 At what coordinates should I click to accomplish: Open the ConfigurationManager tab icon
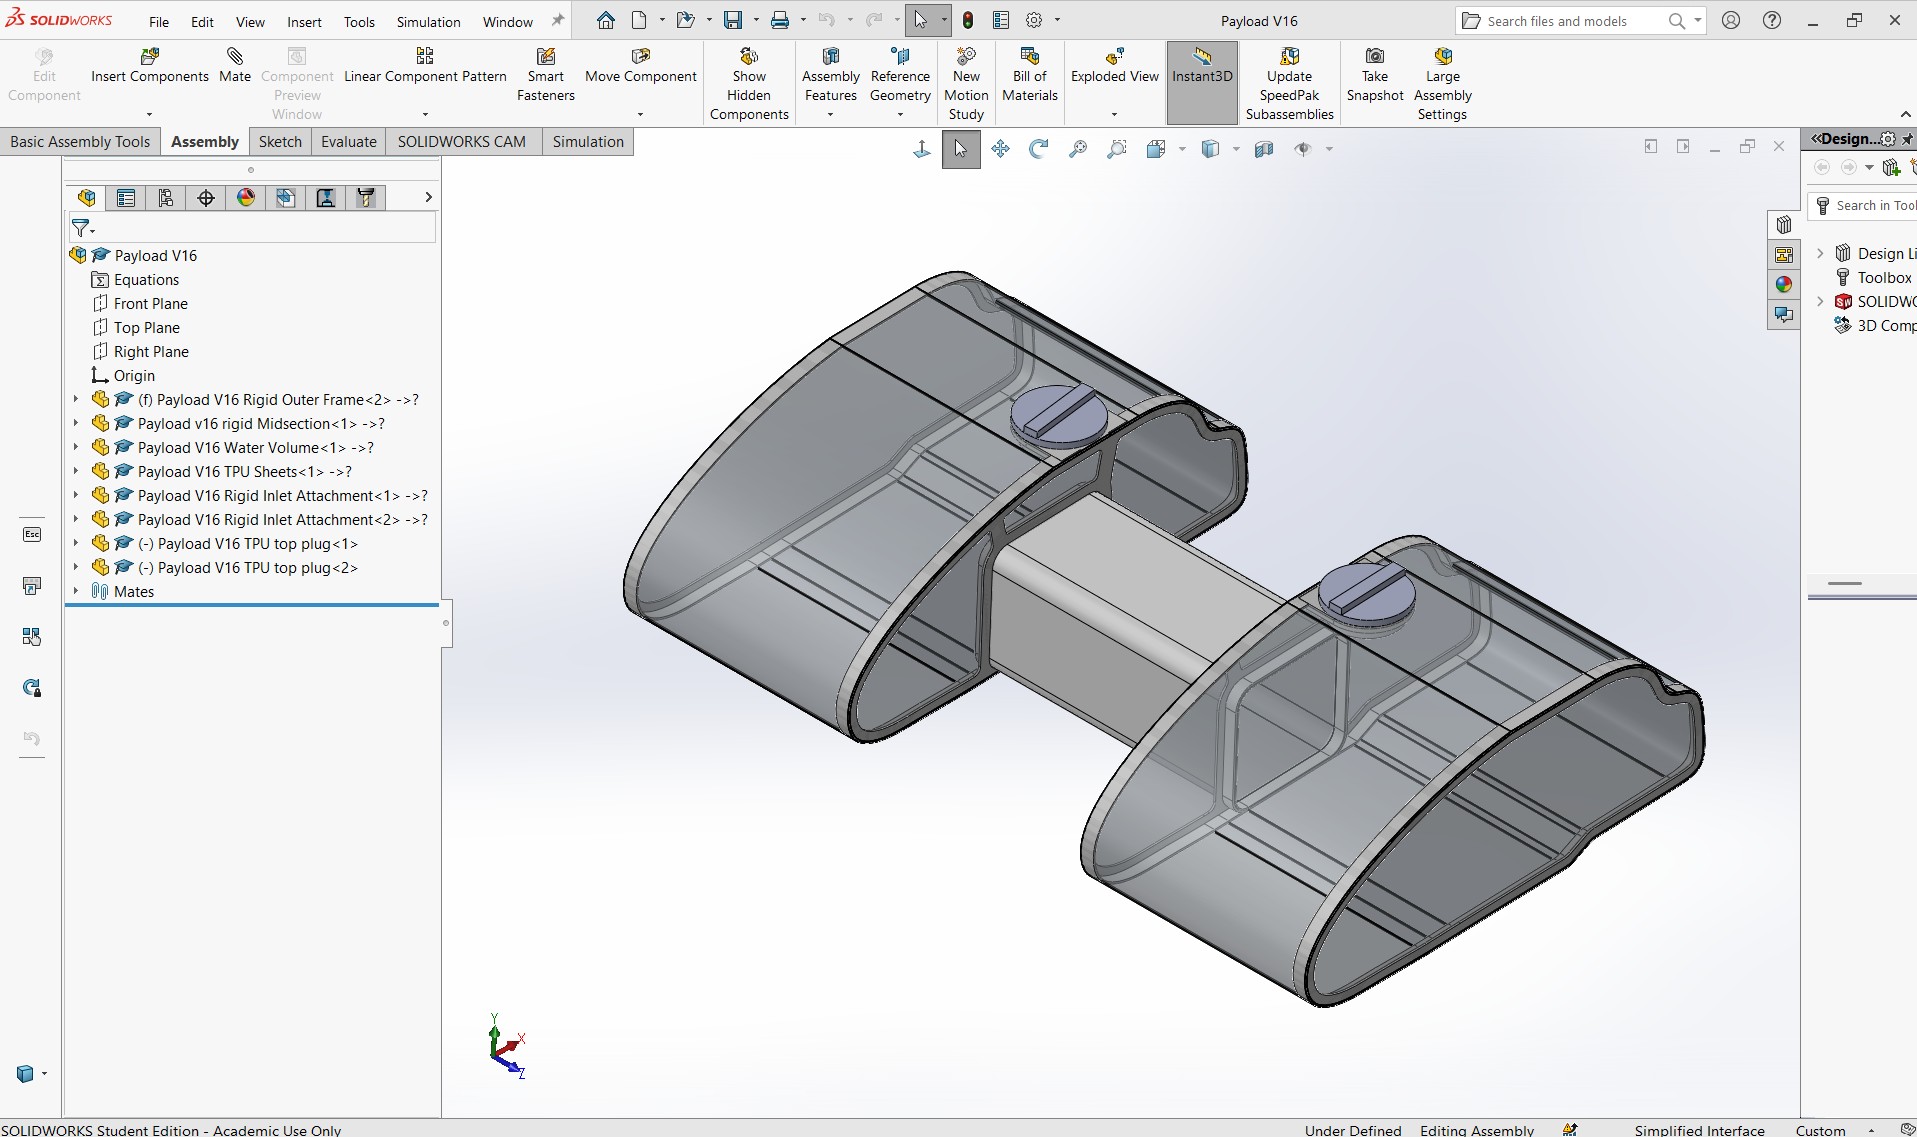[166, 198]
